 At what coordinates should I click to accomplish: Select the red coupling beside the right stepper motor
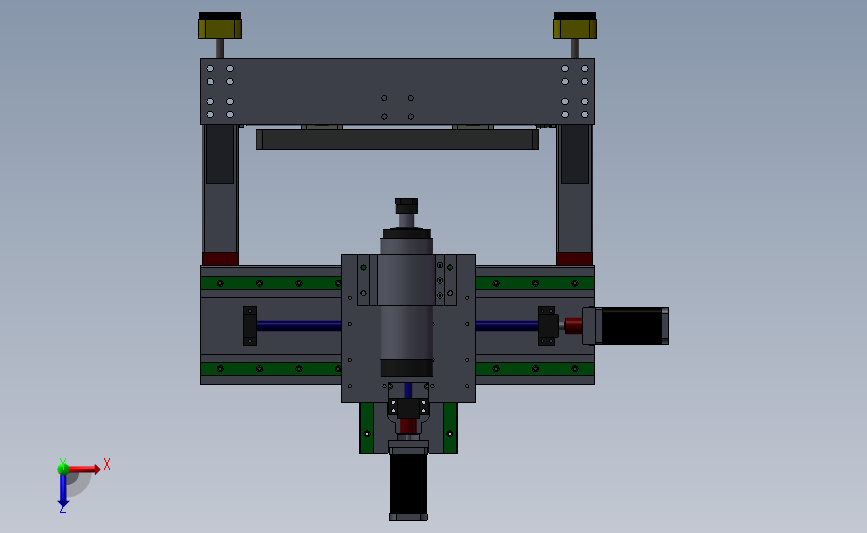[x=573, y=326]
